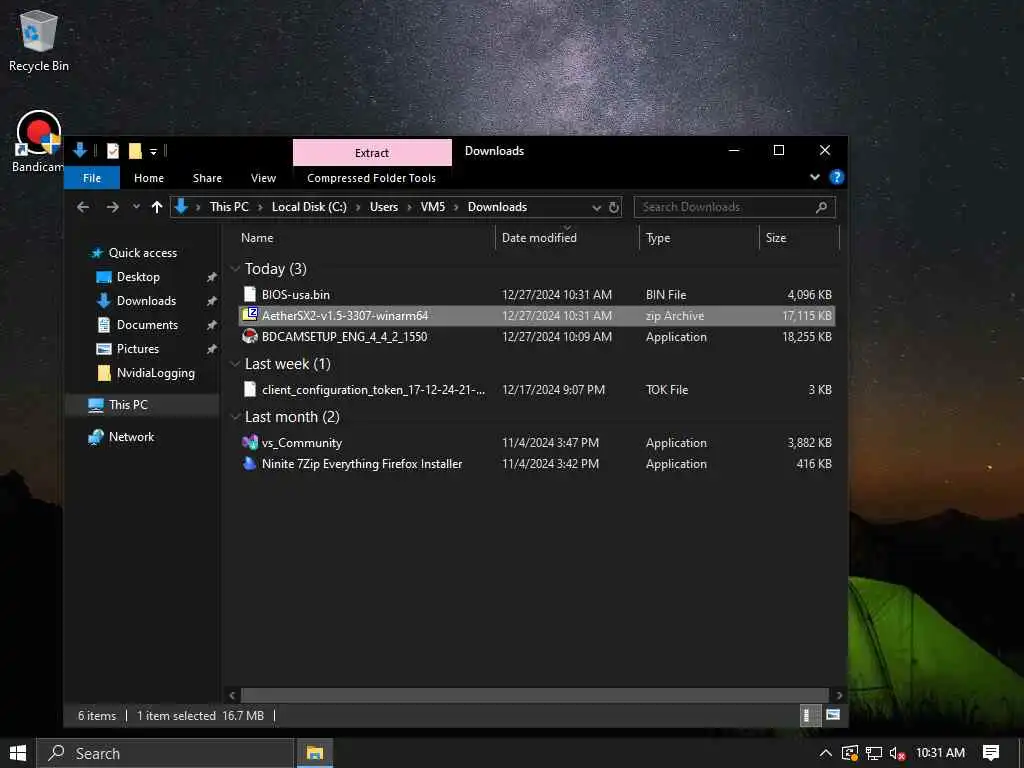Select This PC in navigation pane
Image resolution: width=1024 pixels, height=768 pixels.
click(x=128, y=405)
